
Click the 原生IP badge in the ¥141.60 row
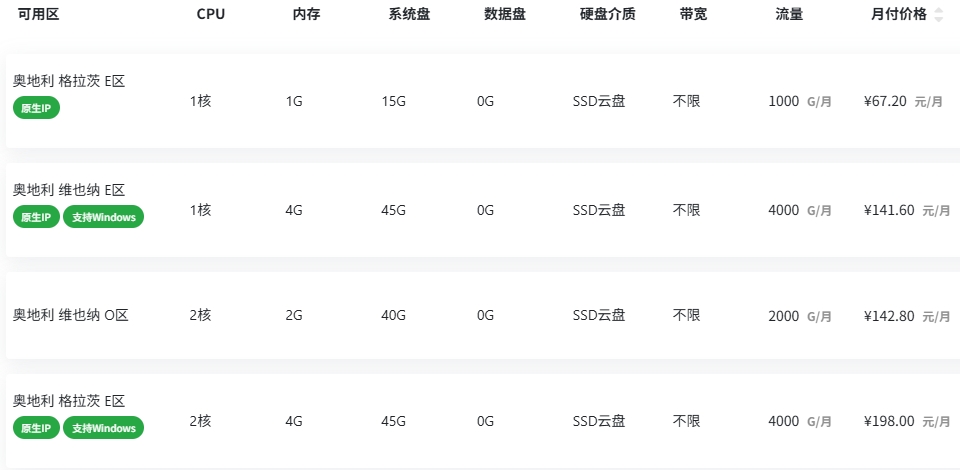(36, 217)
